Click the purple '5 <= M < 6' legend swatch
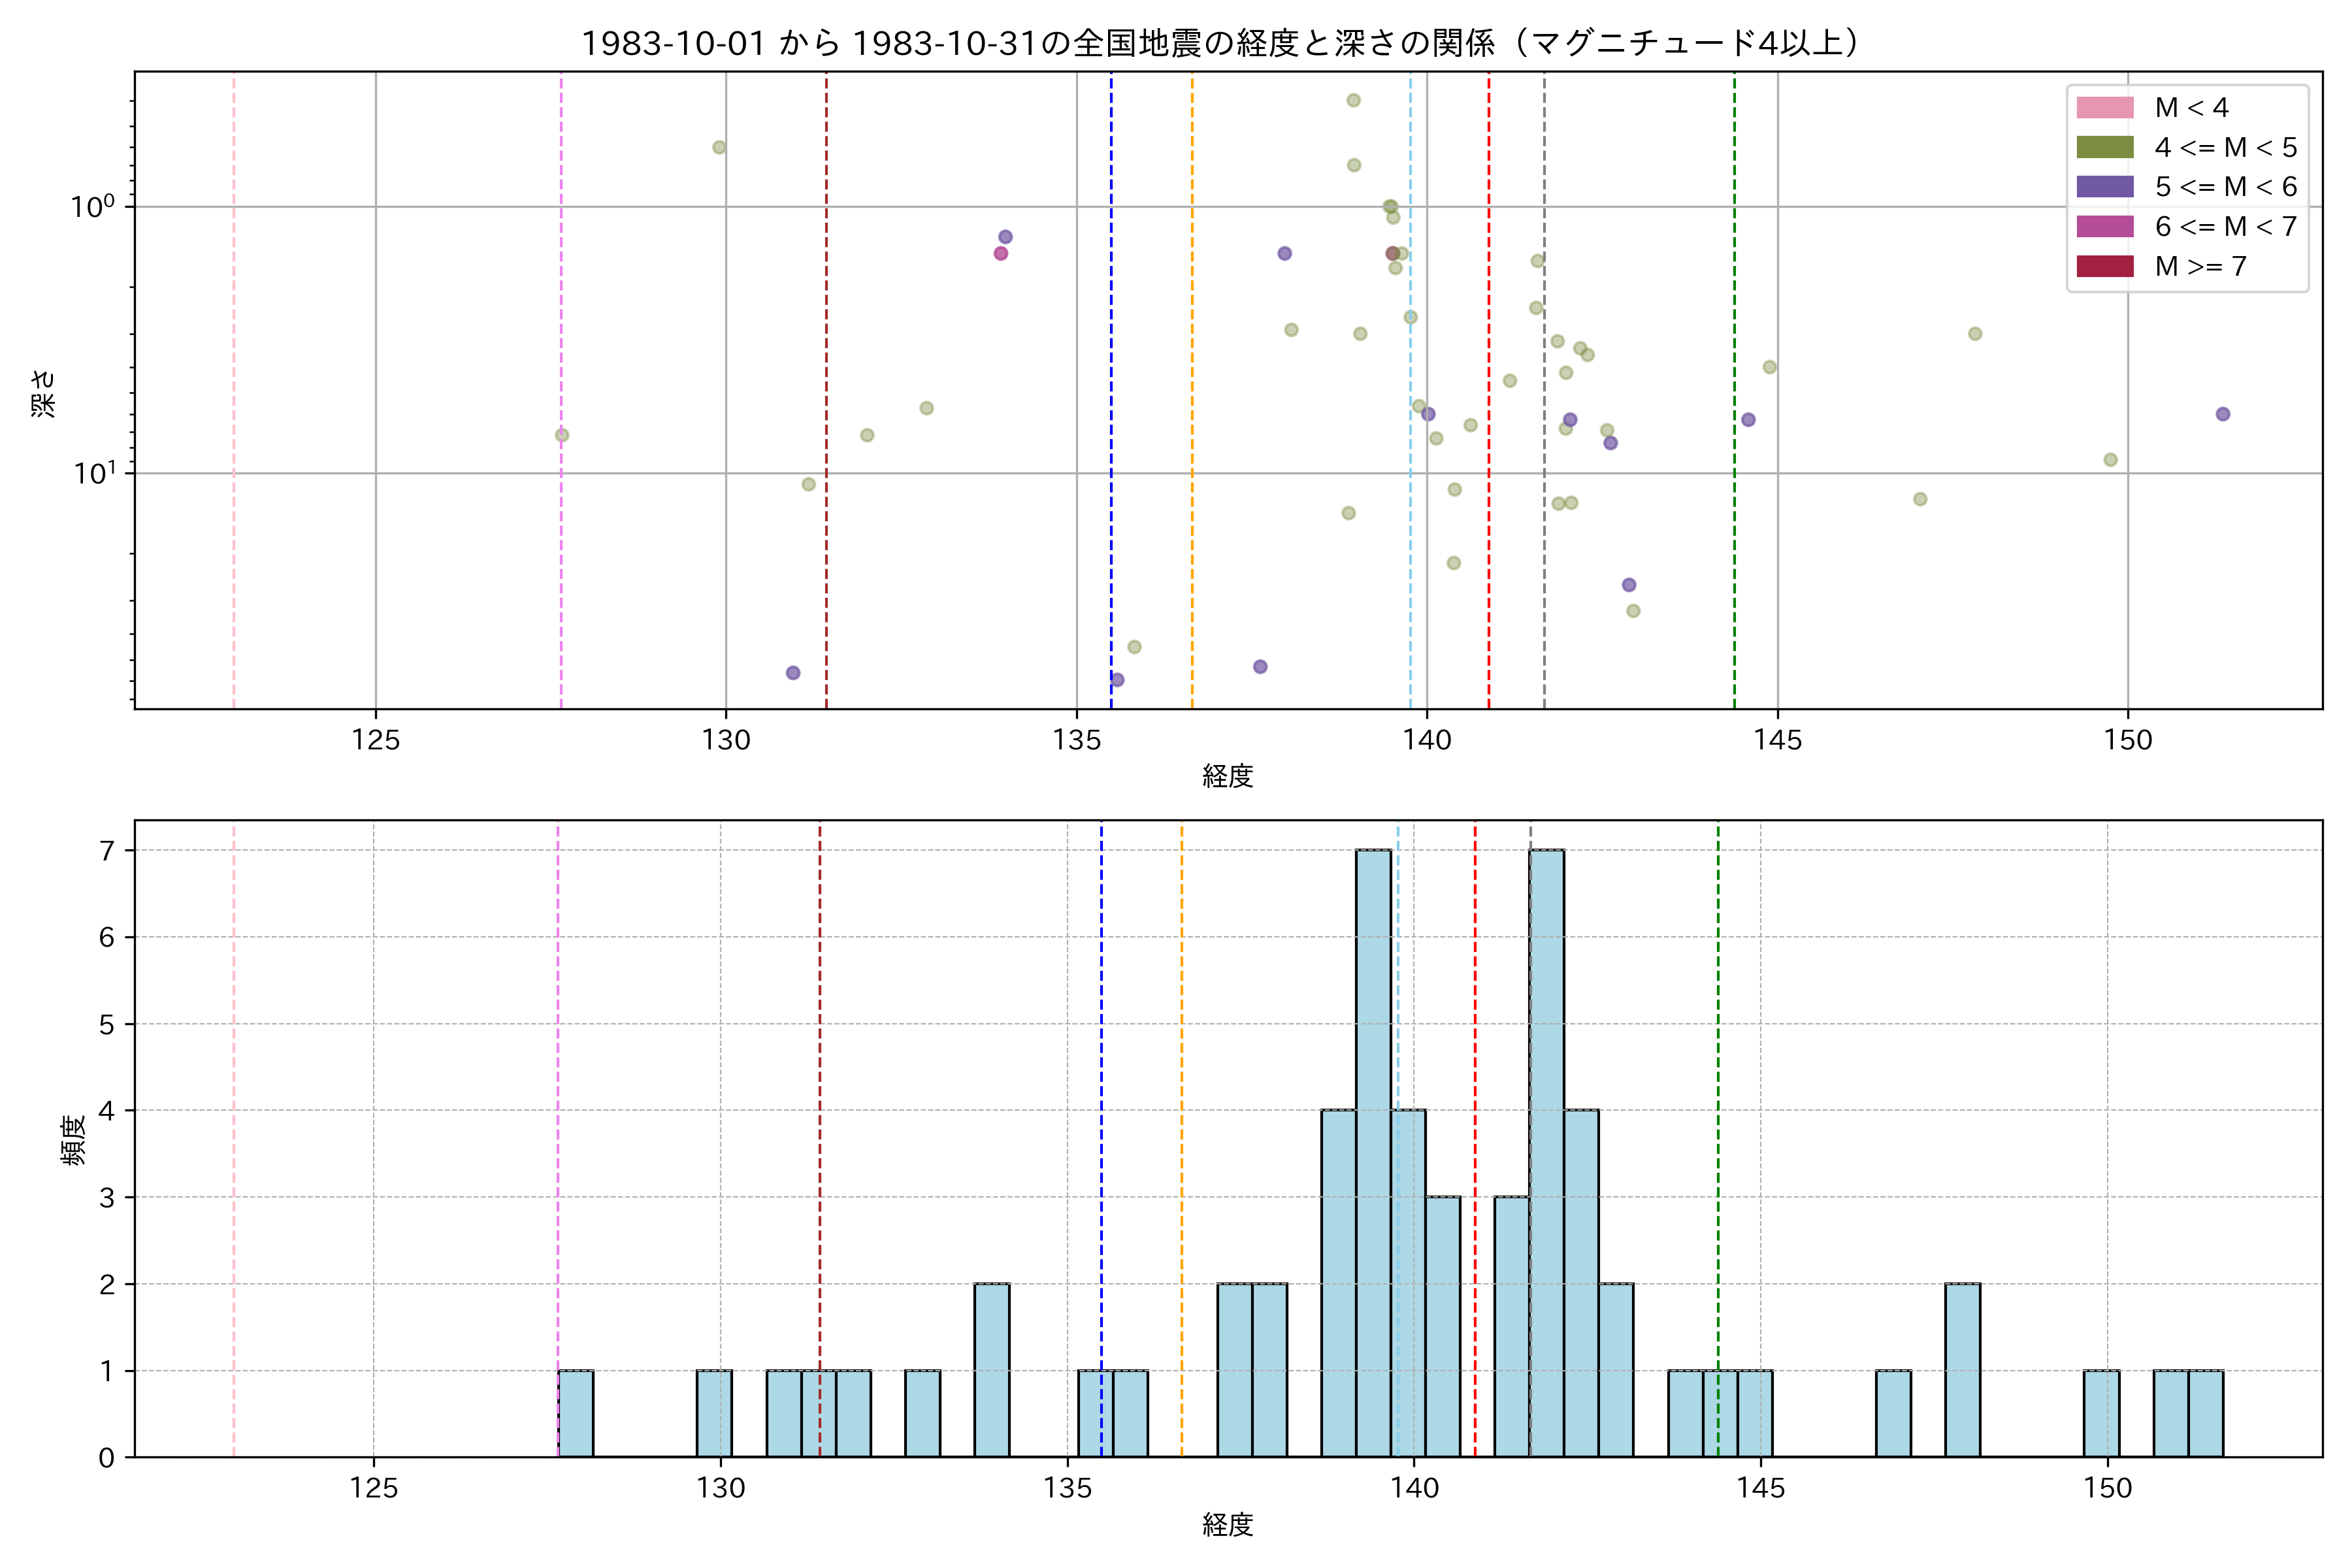2352x1568 pixels. (2104, 187)
